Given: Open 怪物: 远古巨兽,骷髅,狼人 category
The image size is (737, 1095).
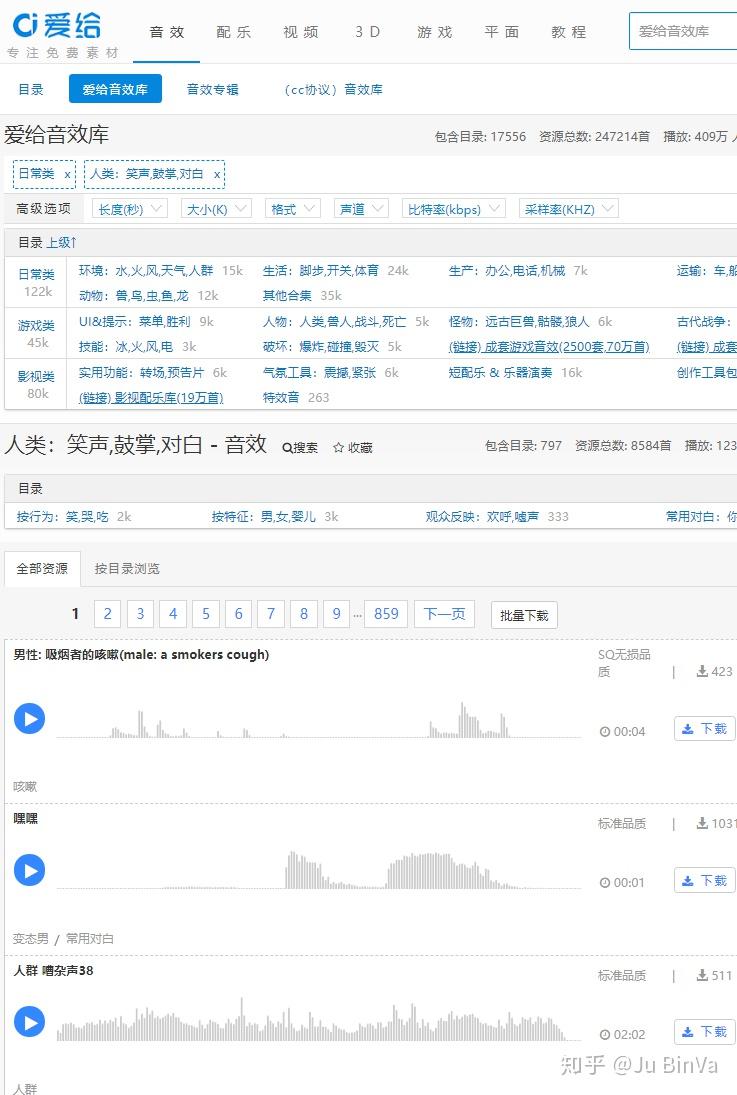Looking at the screenshot, I should tap(519, 322).
